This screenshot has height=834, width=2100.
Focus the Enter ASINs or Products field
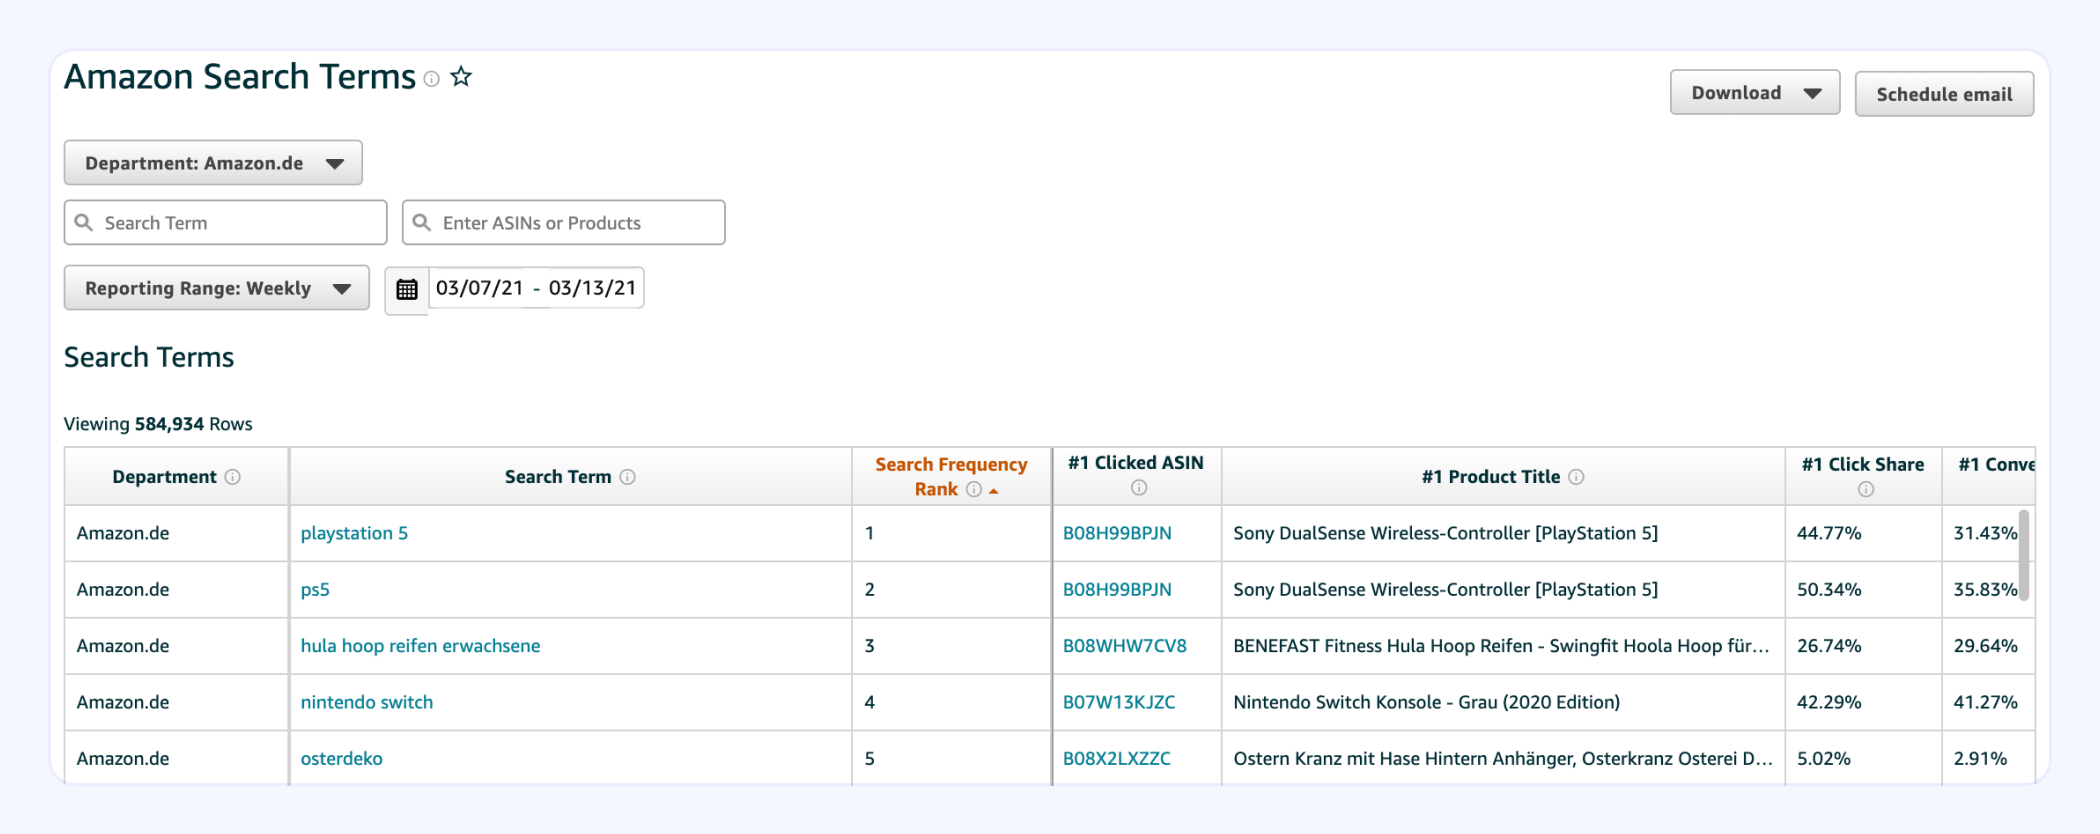click(563, 222)
